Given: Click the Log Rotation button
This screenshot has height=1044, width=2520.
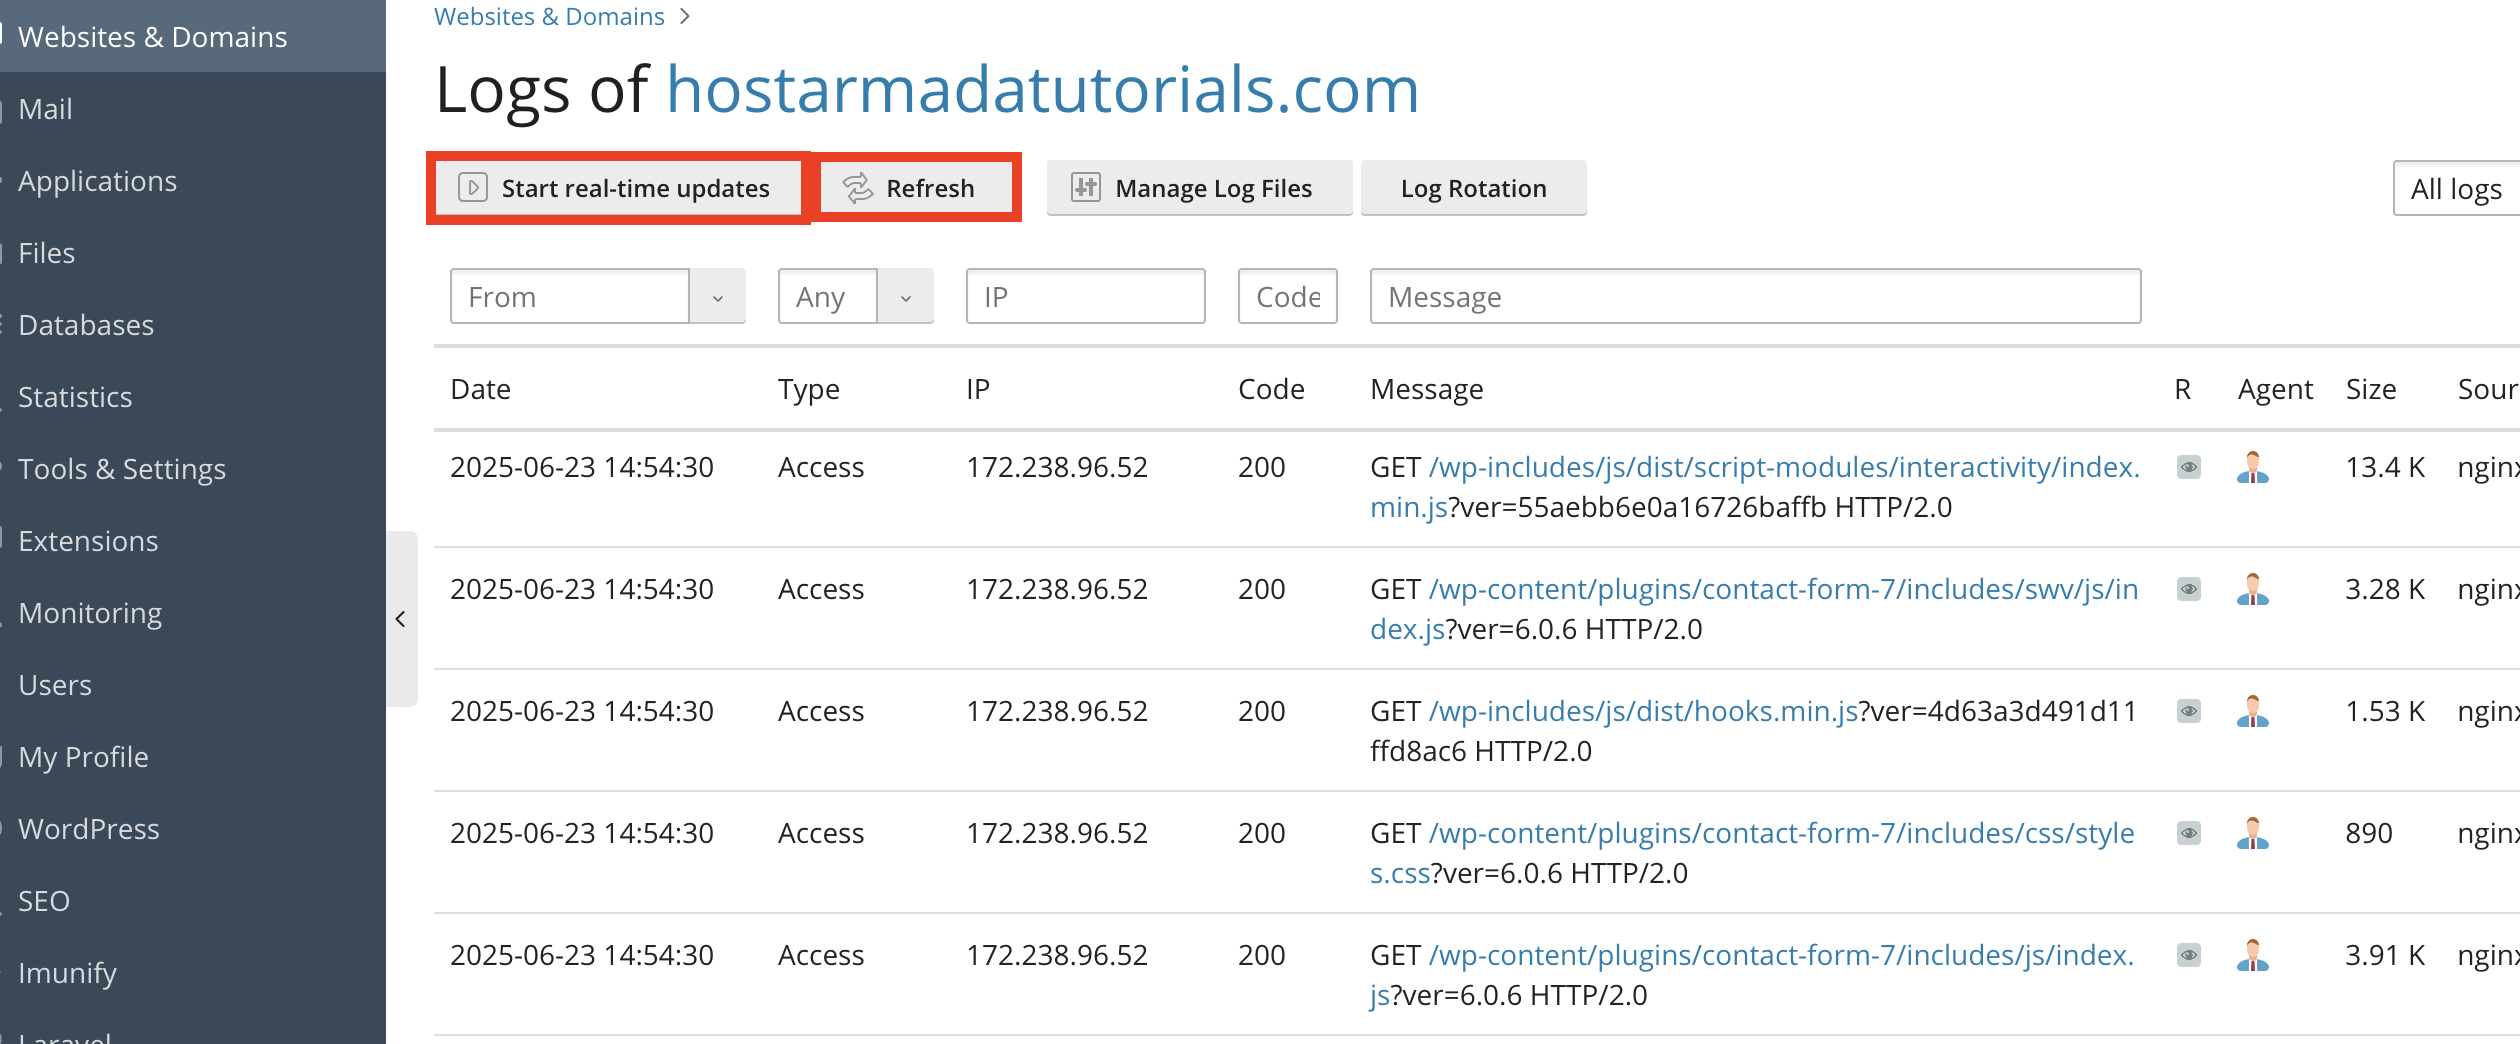Looking at the screenshot, I should click(x=1473, y=188).
